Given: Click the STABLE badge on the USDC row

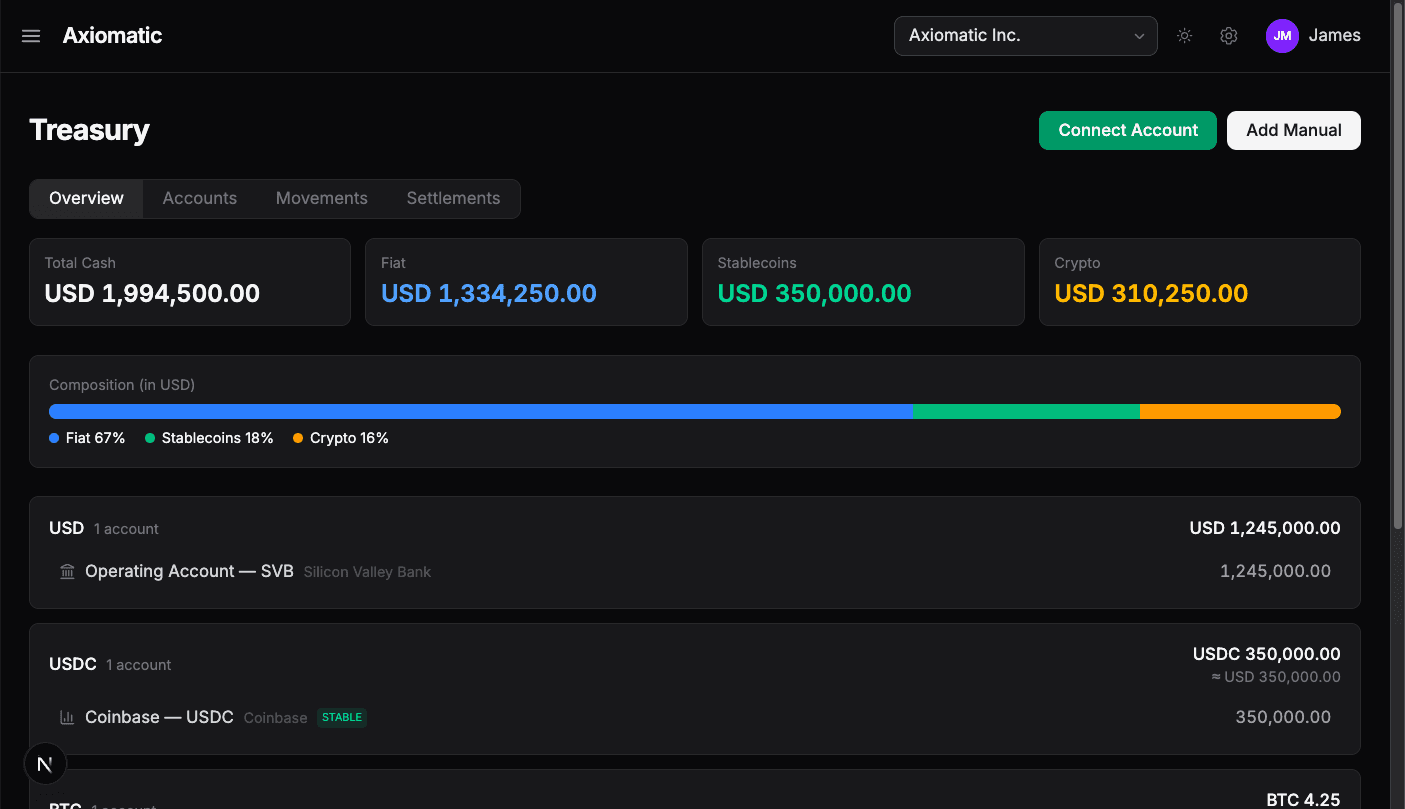Looking at the screenshot, I should pyautogui.click(x=341, y=717).
